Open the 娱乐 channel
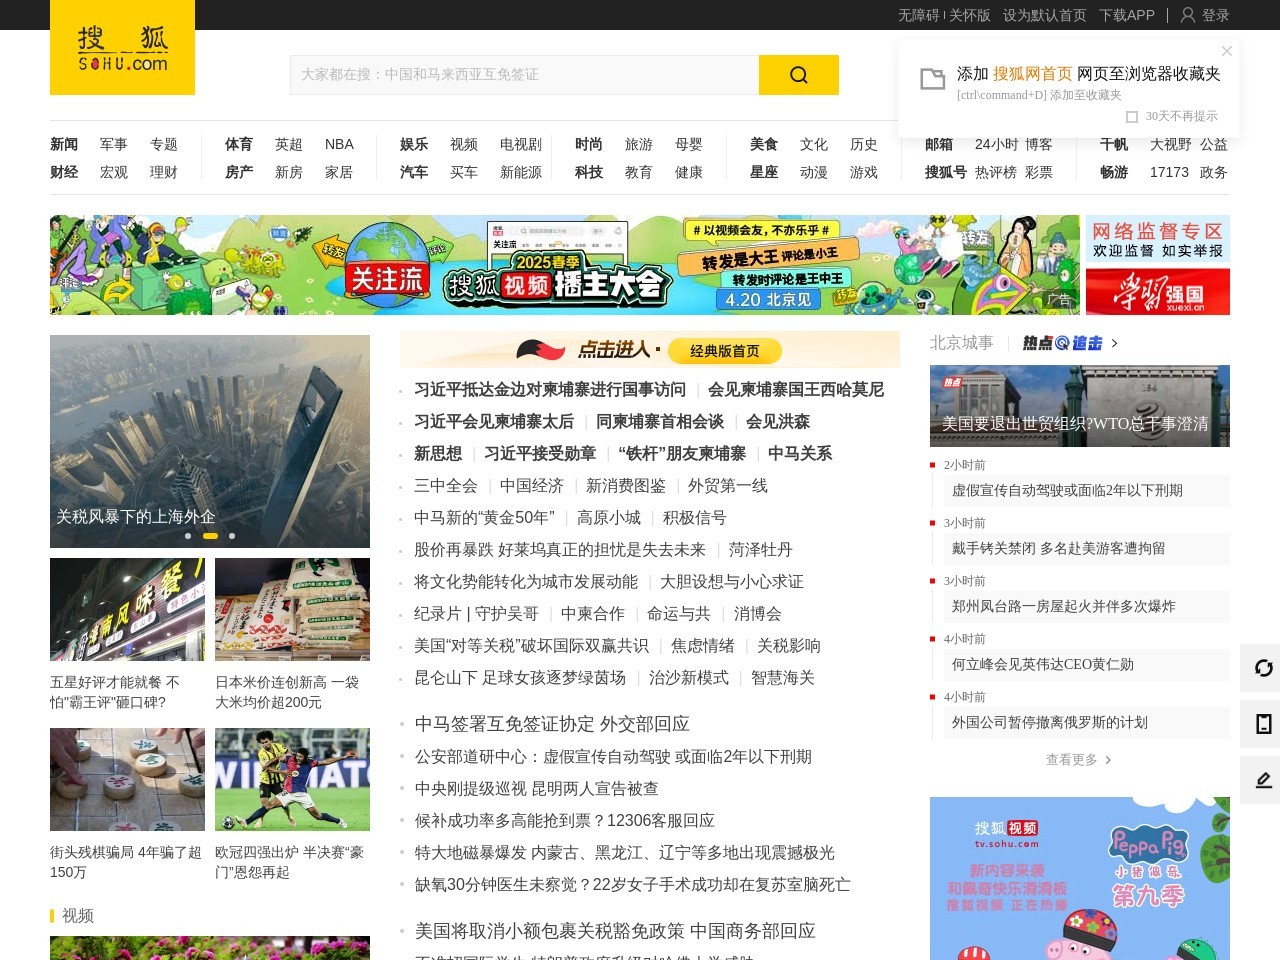The height and width of the screenshot is (960, 1280). [414, 144]
